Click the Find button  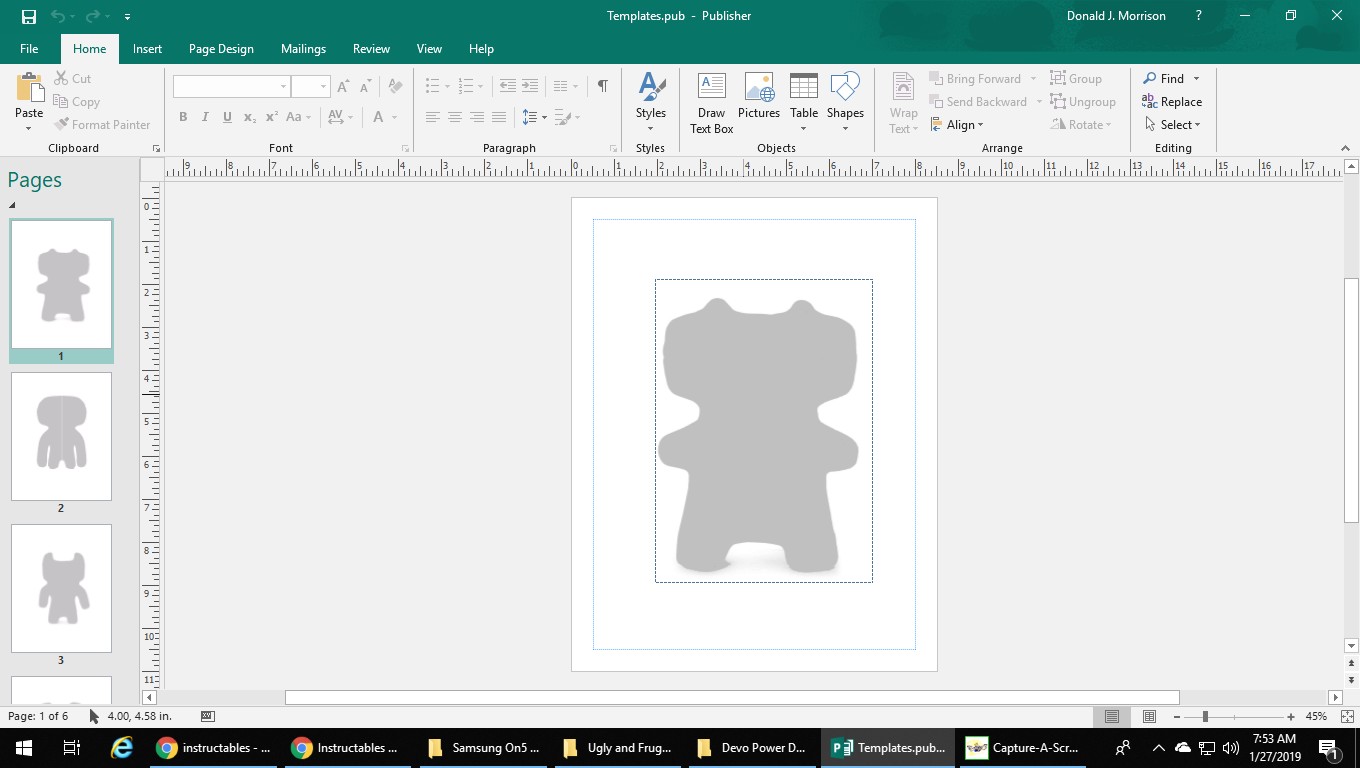[1164, 78]
